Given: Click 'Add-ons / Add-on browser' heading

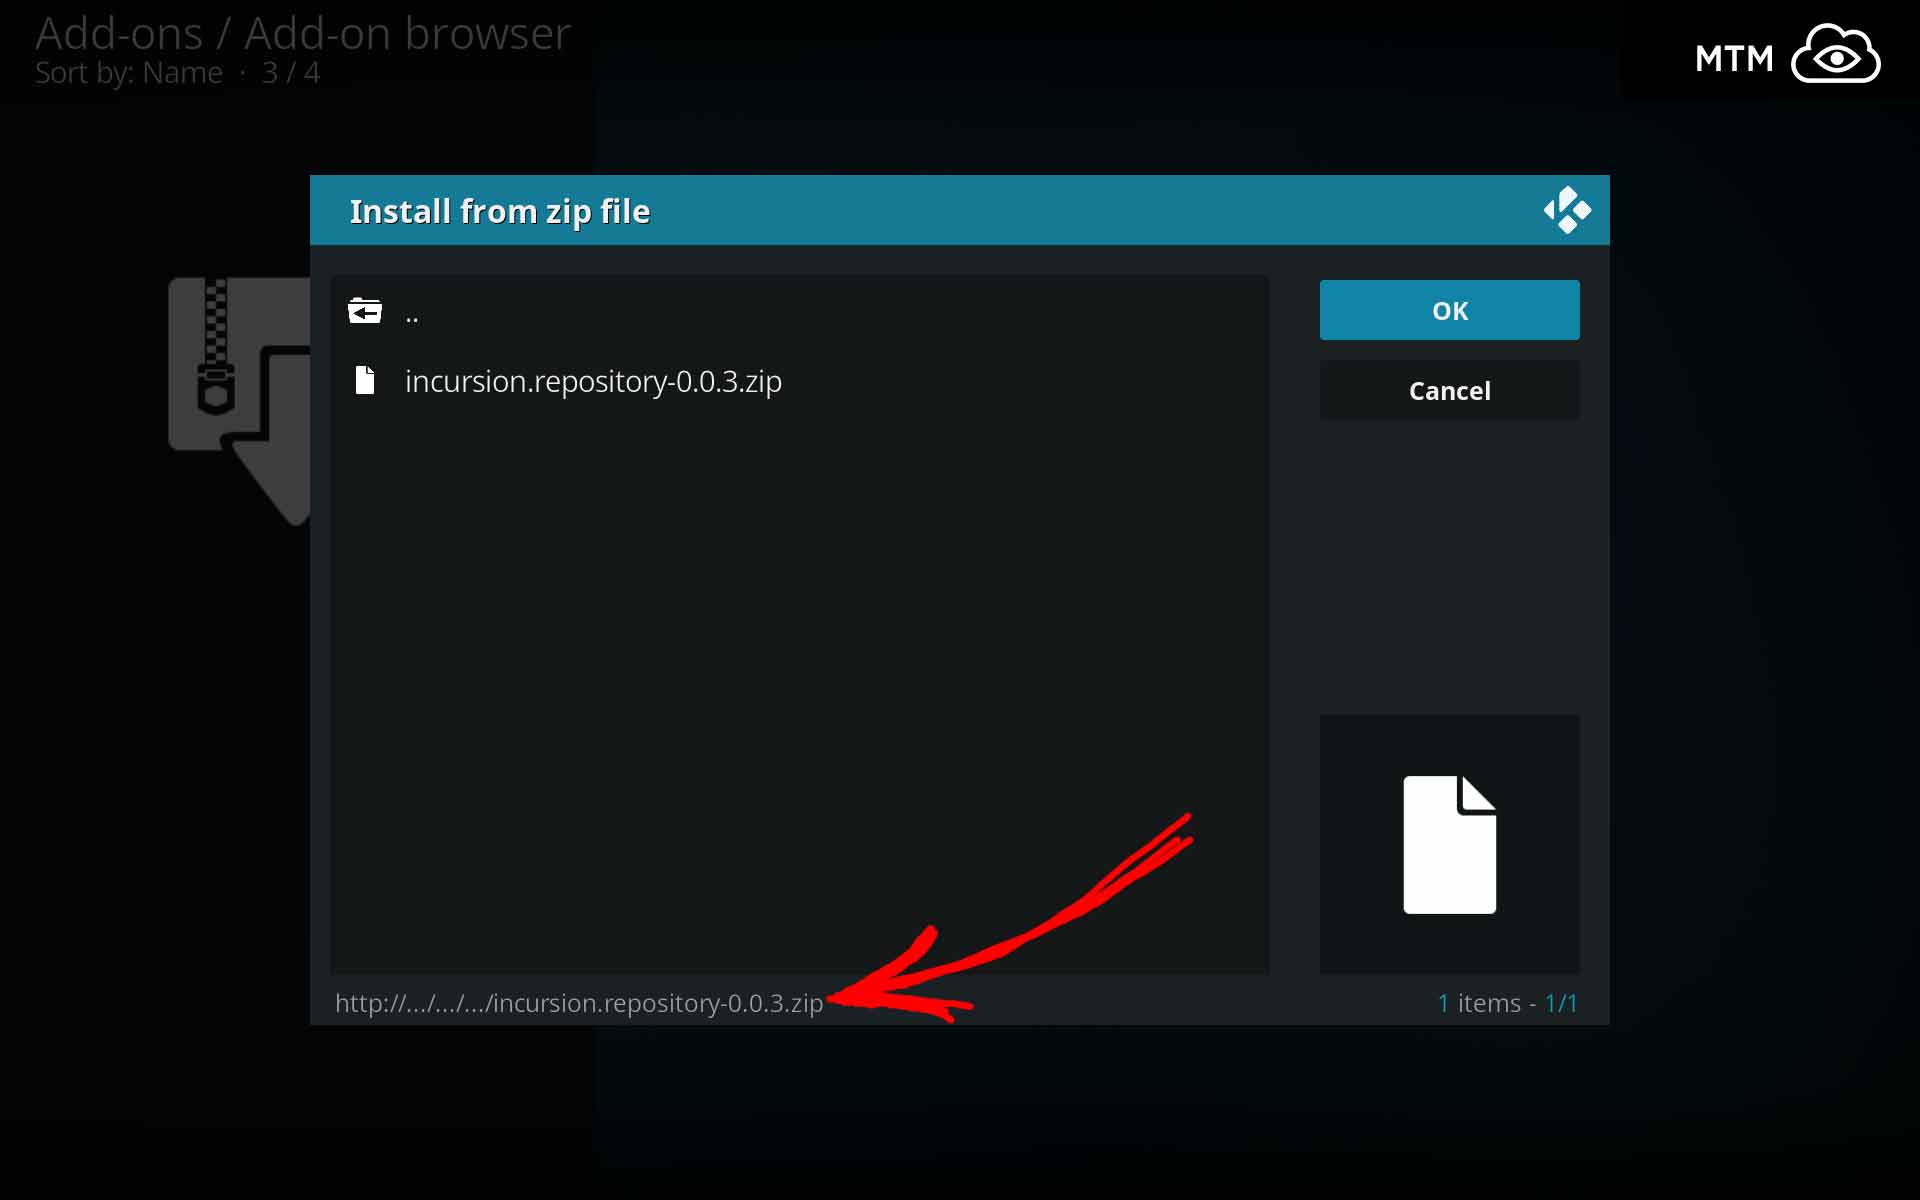Looking at the screenshot, I should (x=303, y=34).
